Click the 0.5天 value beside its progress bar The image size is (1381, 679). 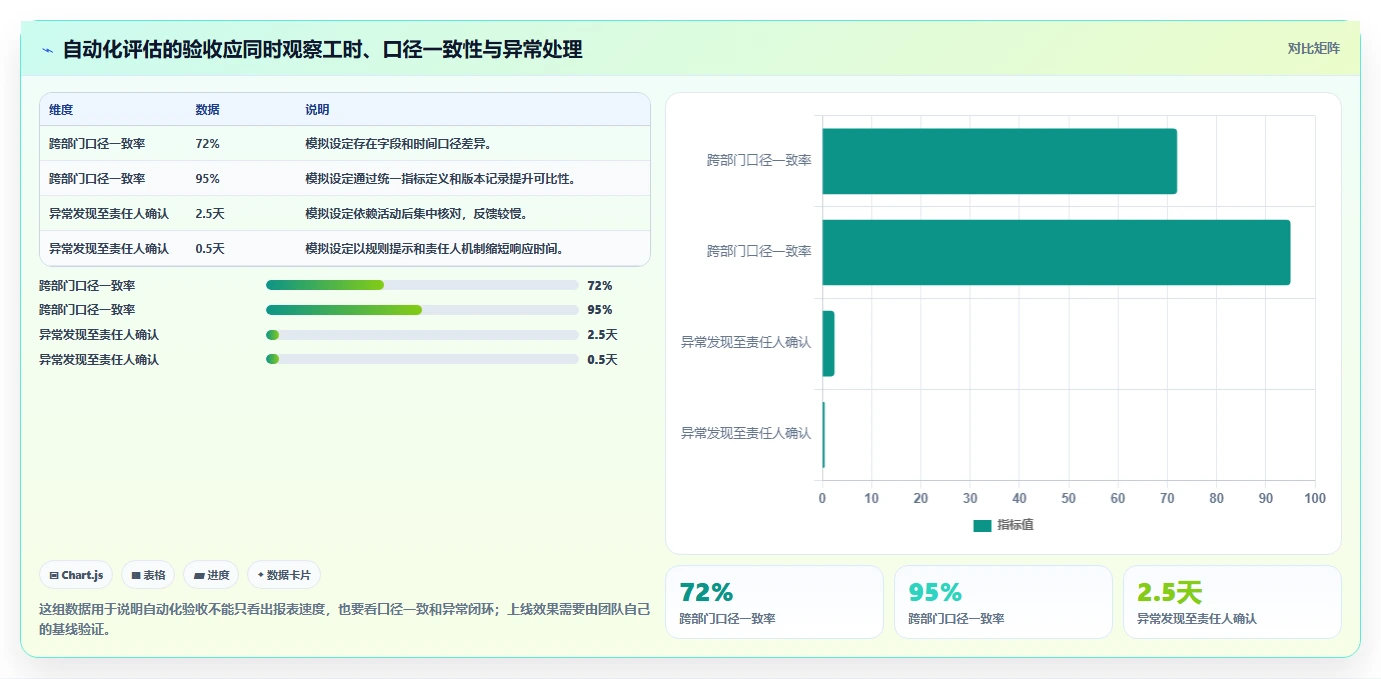[x=602, y=360]
